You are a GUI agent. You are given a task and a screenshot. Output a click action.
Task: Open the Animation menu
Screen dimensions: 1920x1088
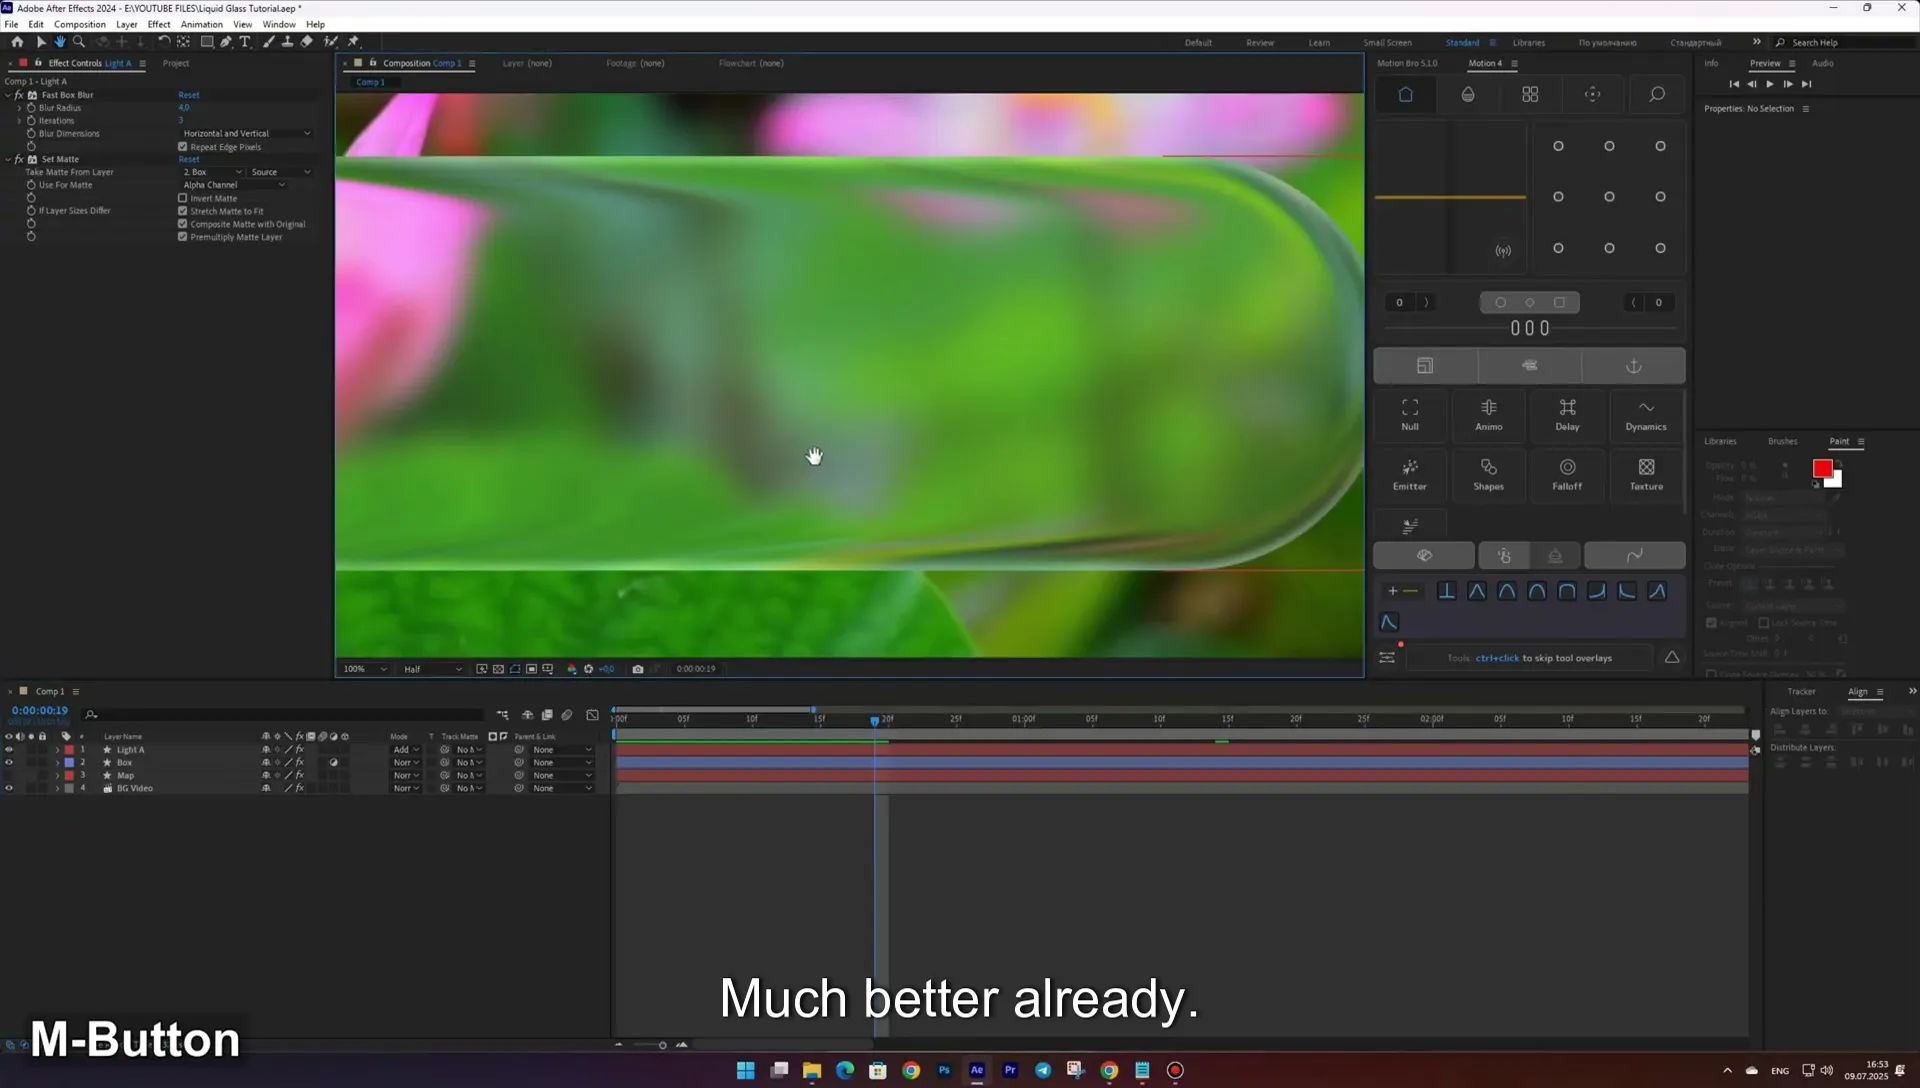tap(202, 24)
